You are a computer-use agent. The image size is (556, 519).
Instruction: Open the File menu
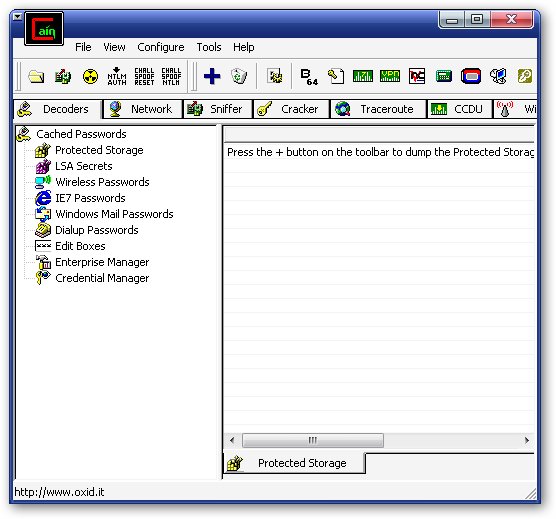[83, 47]
